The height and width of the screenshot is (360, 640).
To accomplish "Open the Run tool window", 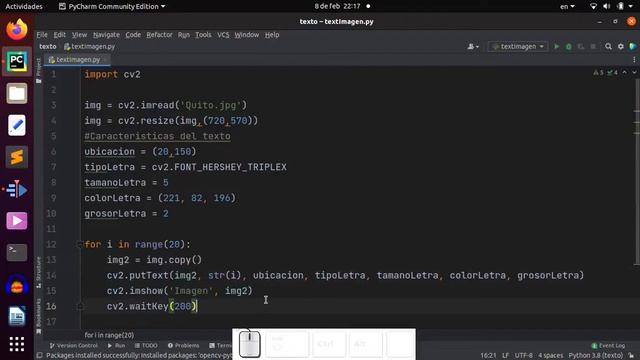I will pos(116,345).
